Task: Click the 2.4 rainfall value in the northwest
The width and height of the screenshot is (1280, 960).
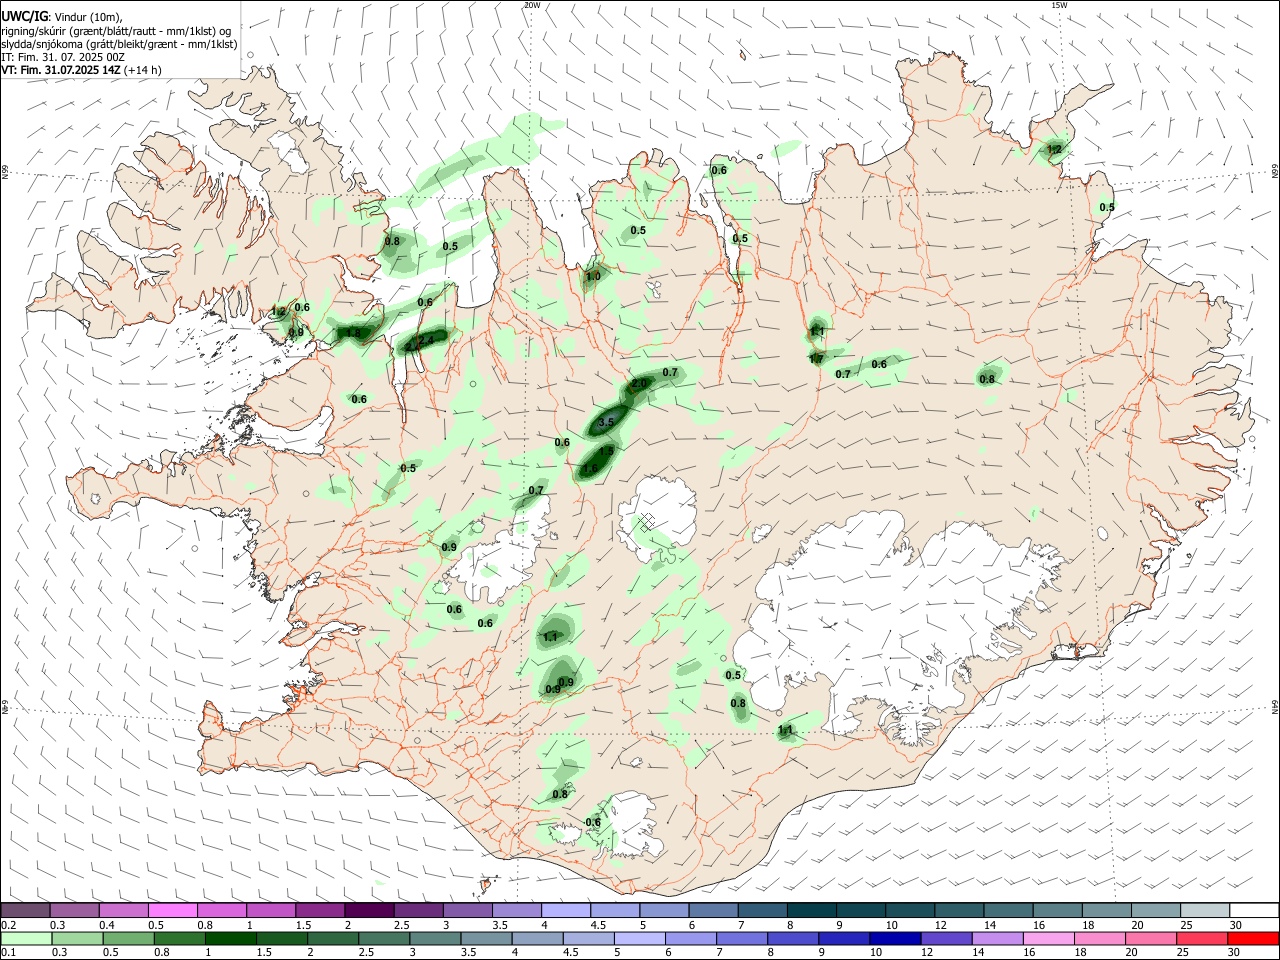Action: click(x=426, y=340)
